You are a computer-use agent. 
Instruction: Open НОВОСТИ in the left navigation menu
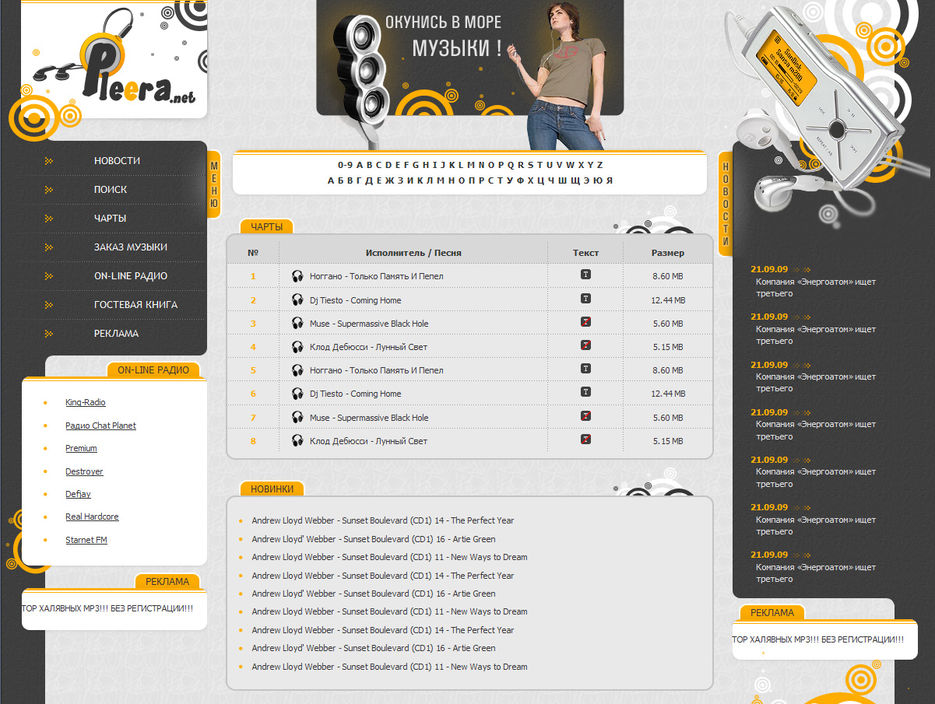pyautogui.click(x=117, y=161)
